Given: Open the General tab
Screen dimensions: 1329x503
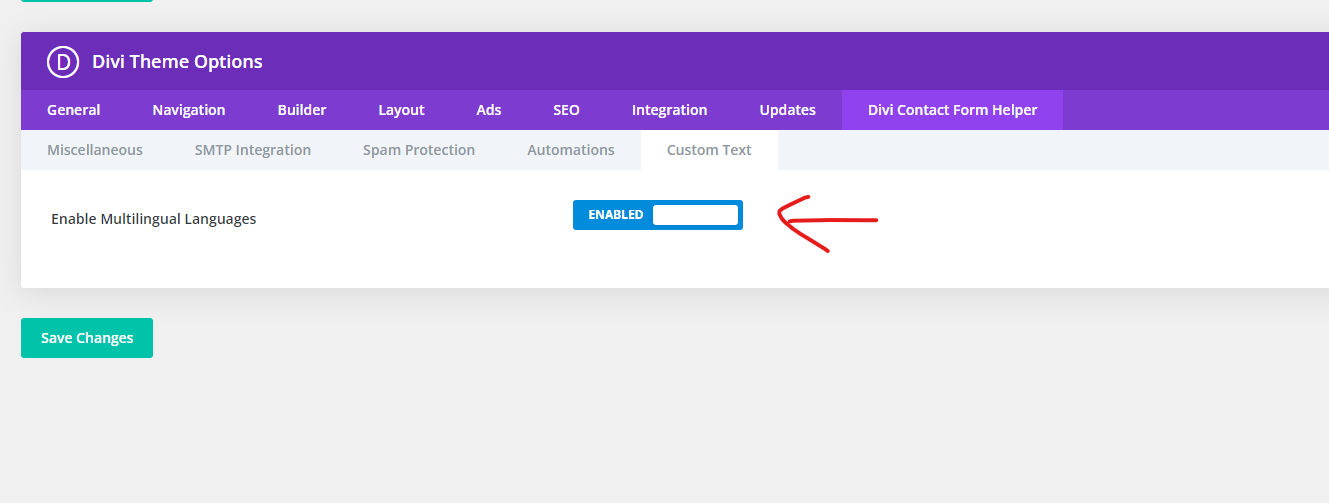Looking at the screenshot, I should [74, 110].
